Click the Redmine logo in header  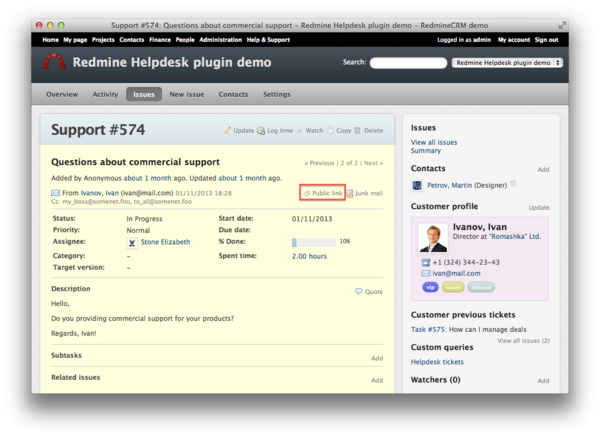pos(54,63)
